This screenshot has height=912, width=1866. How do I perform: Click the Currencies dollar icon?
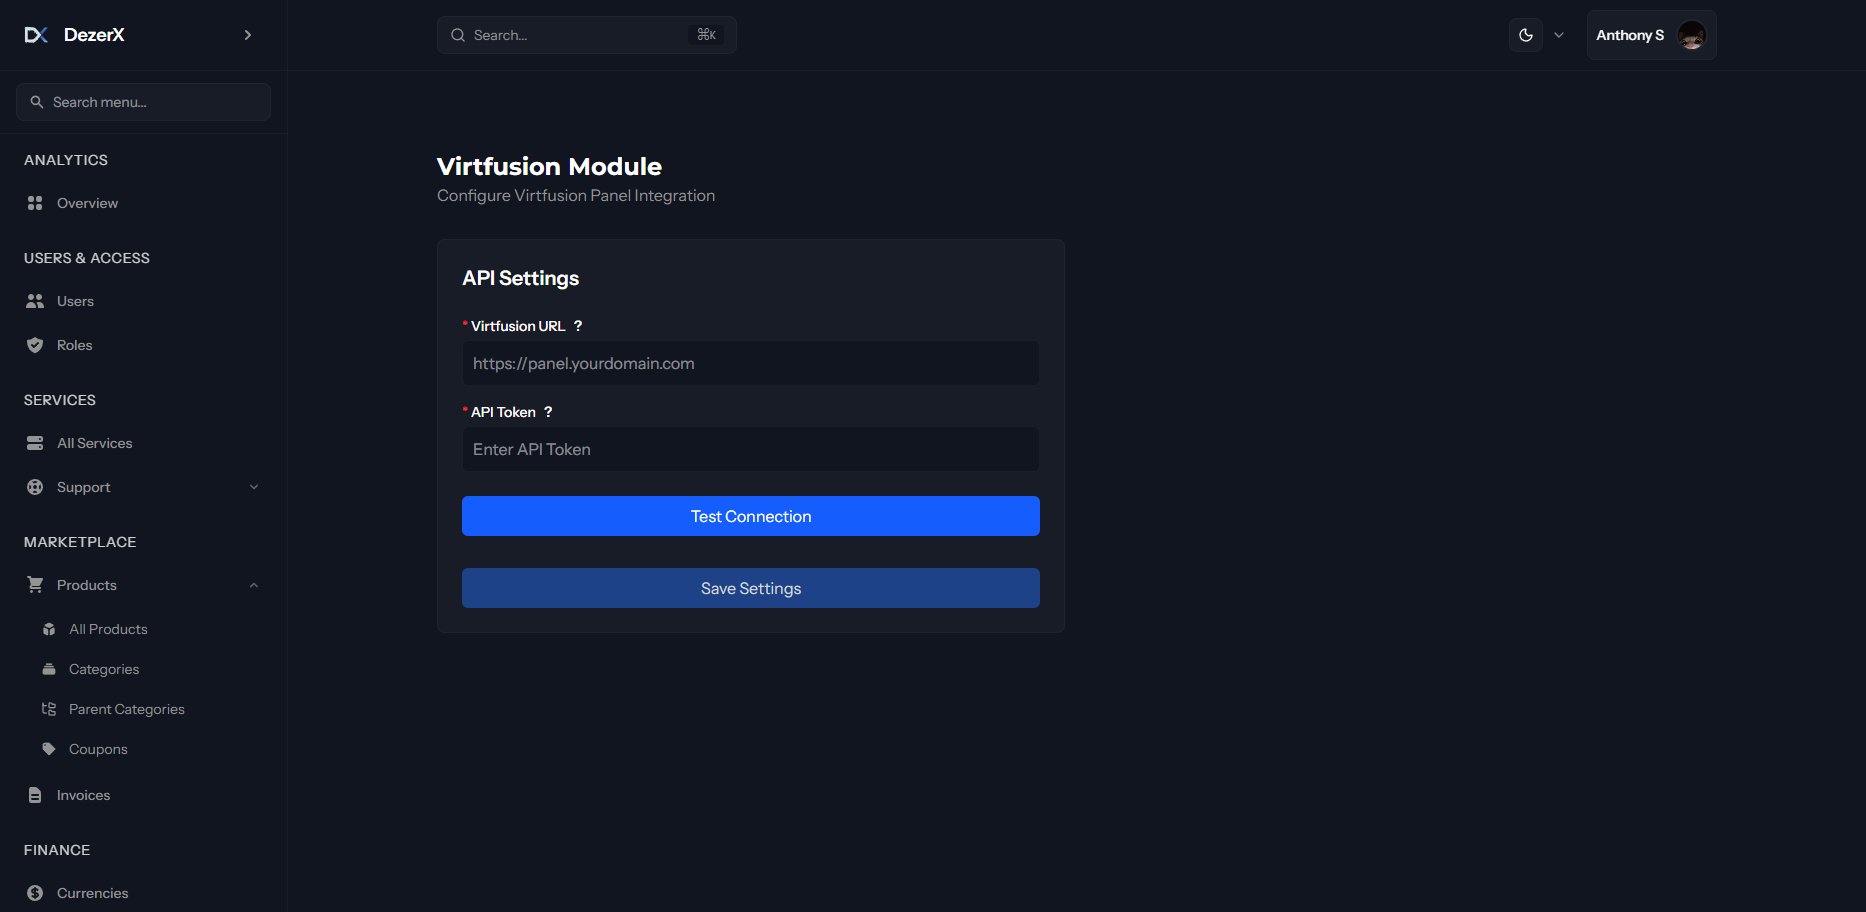35,893
